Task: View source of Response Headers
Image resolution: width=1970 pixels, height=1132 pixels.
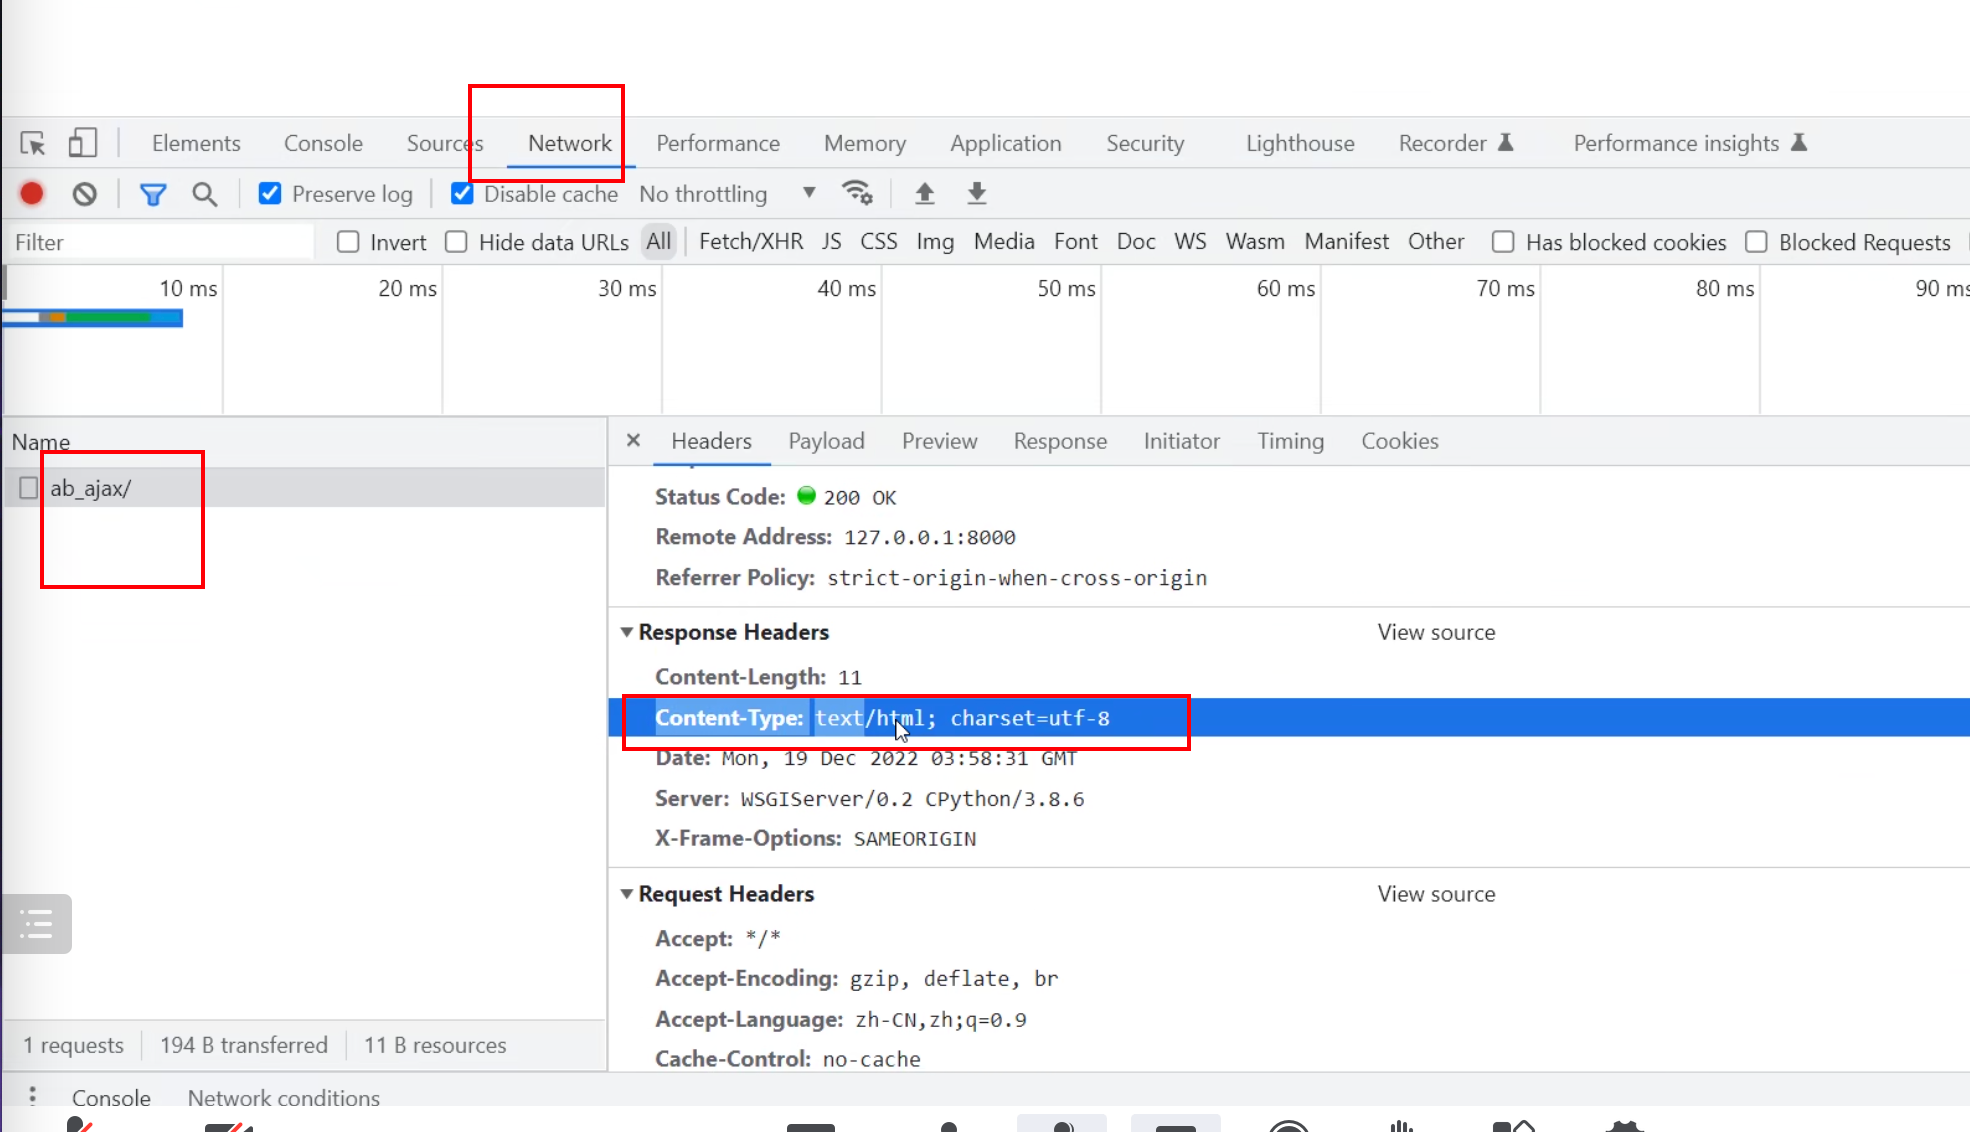Action: [1436, 632]
